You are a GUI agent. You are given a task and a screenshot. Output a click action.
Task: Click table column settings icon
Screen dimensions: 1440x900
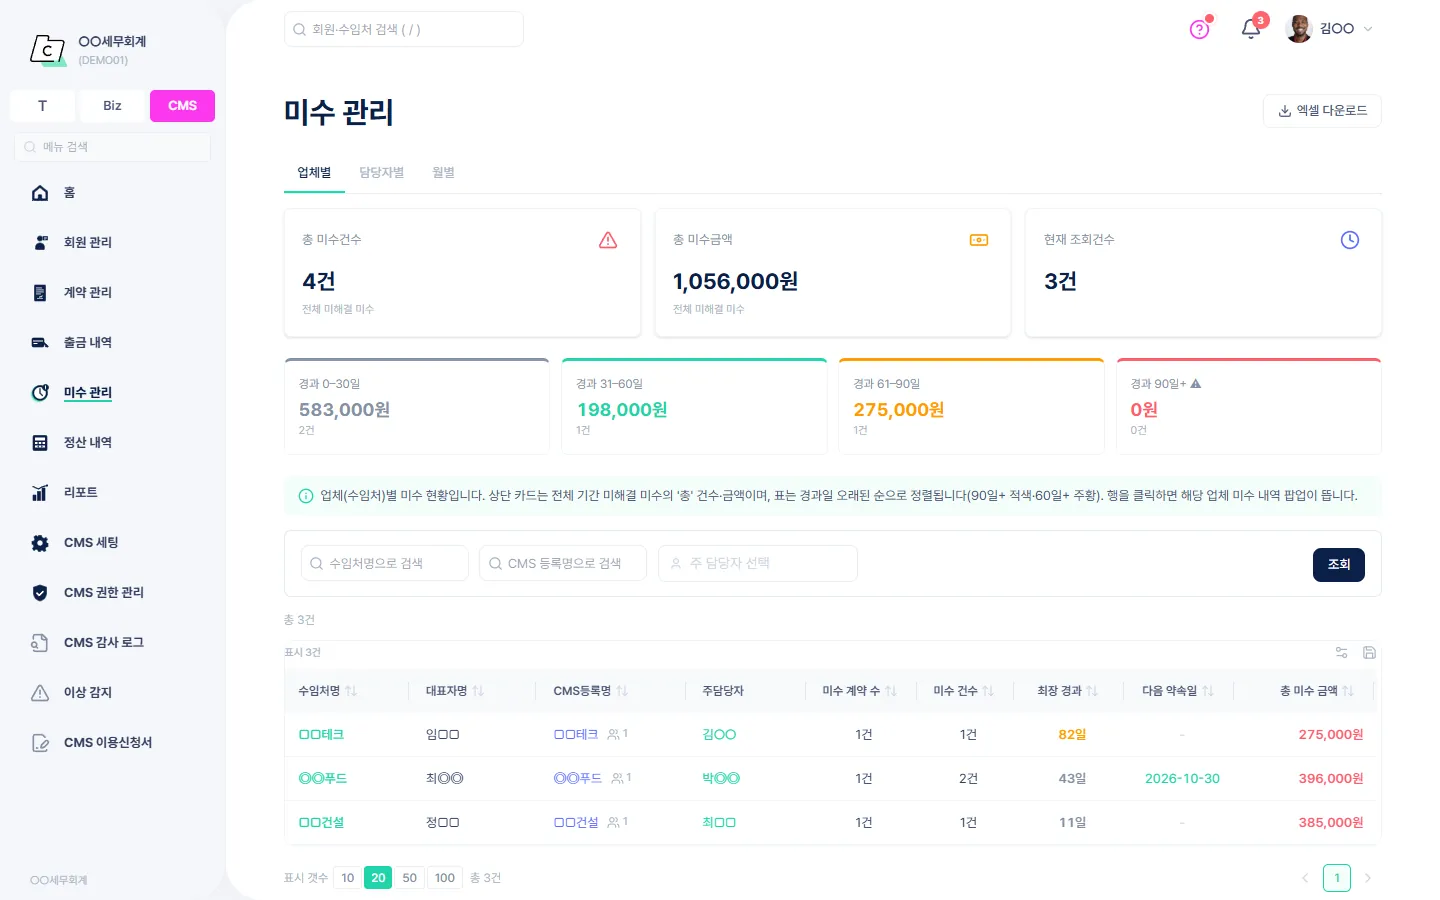1342,653
